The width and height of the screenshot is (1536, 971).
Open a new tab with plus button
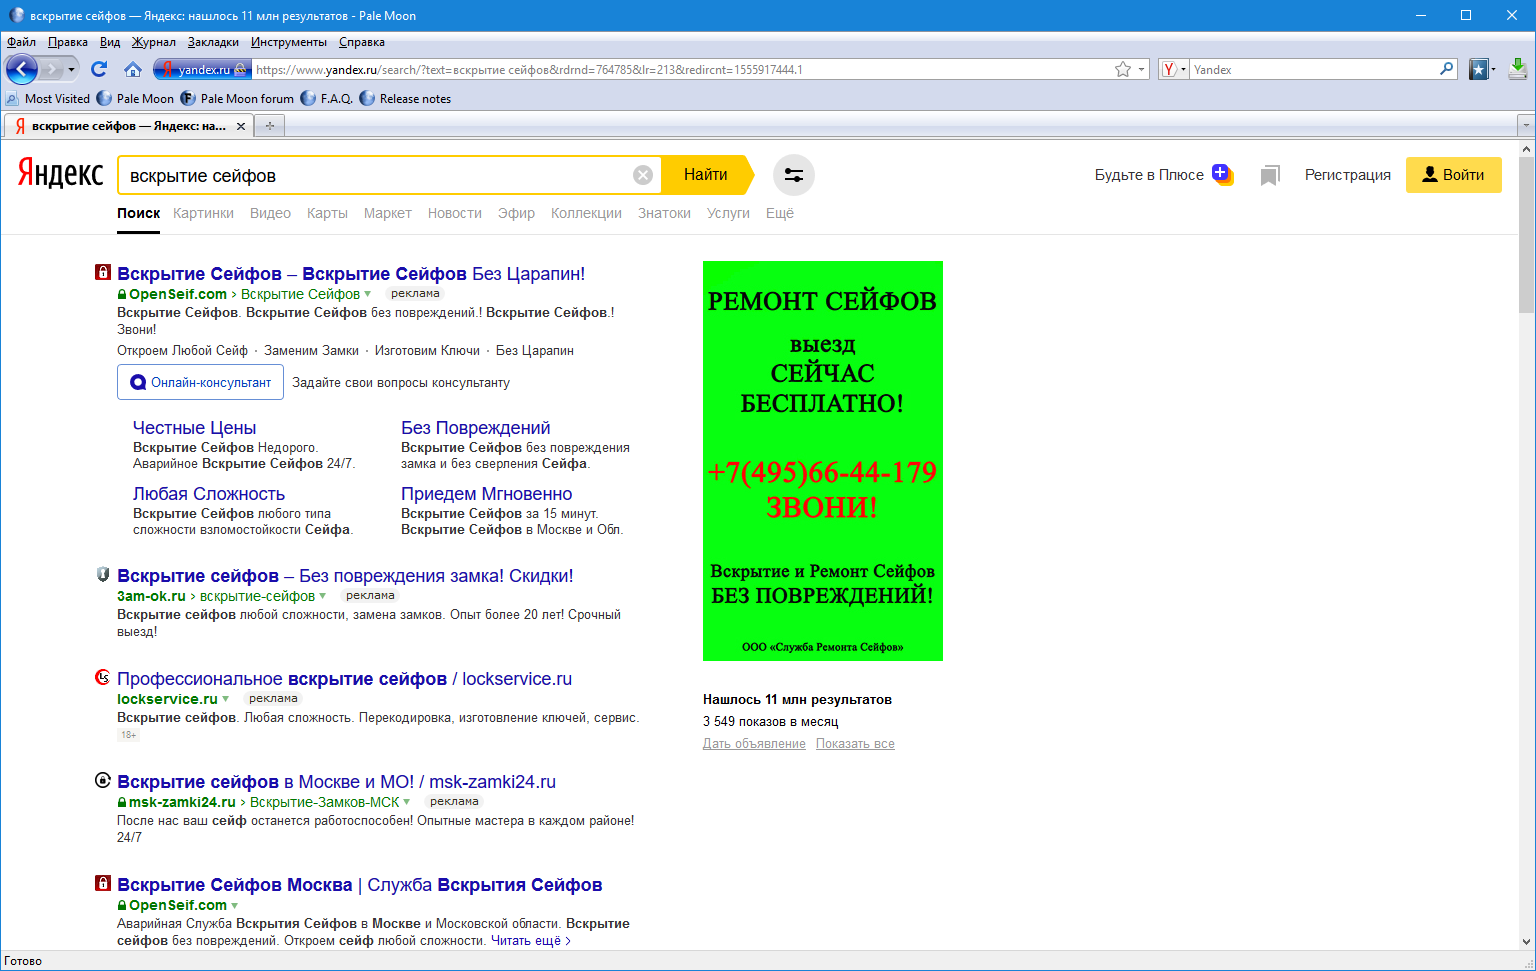(269, 126)
